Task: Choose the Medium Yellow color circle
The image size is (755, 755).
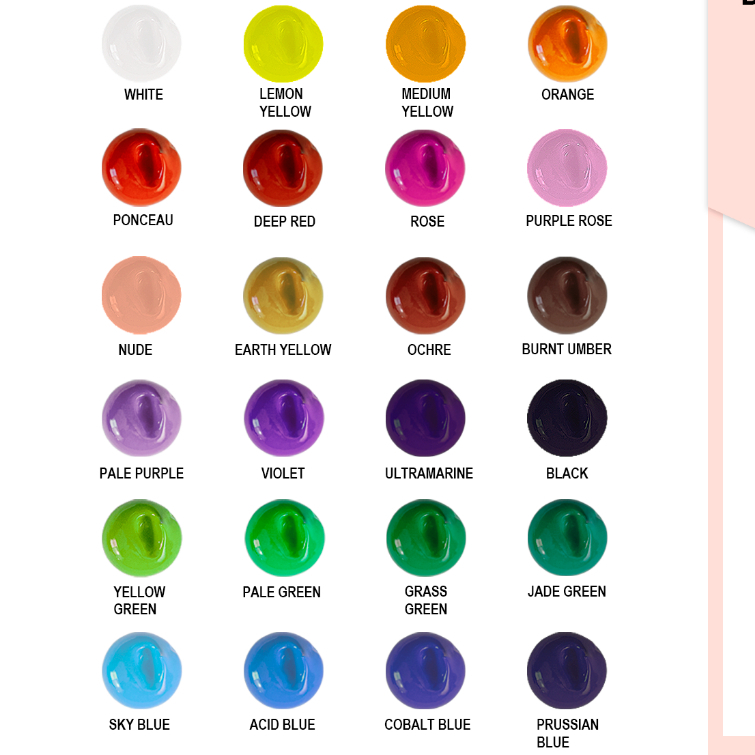Action: 426,43
